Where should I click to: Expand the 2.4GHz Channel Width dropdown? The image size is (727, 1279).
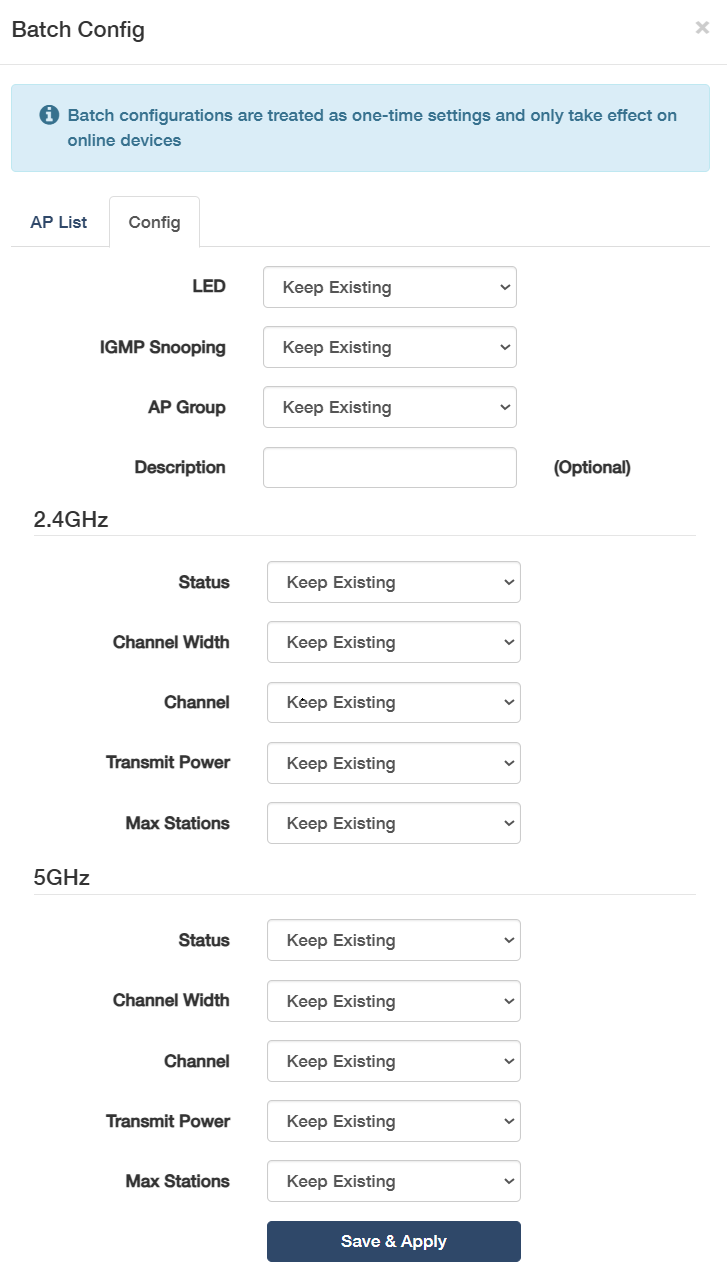click(393, 642)
